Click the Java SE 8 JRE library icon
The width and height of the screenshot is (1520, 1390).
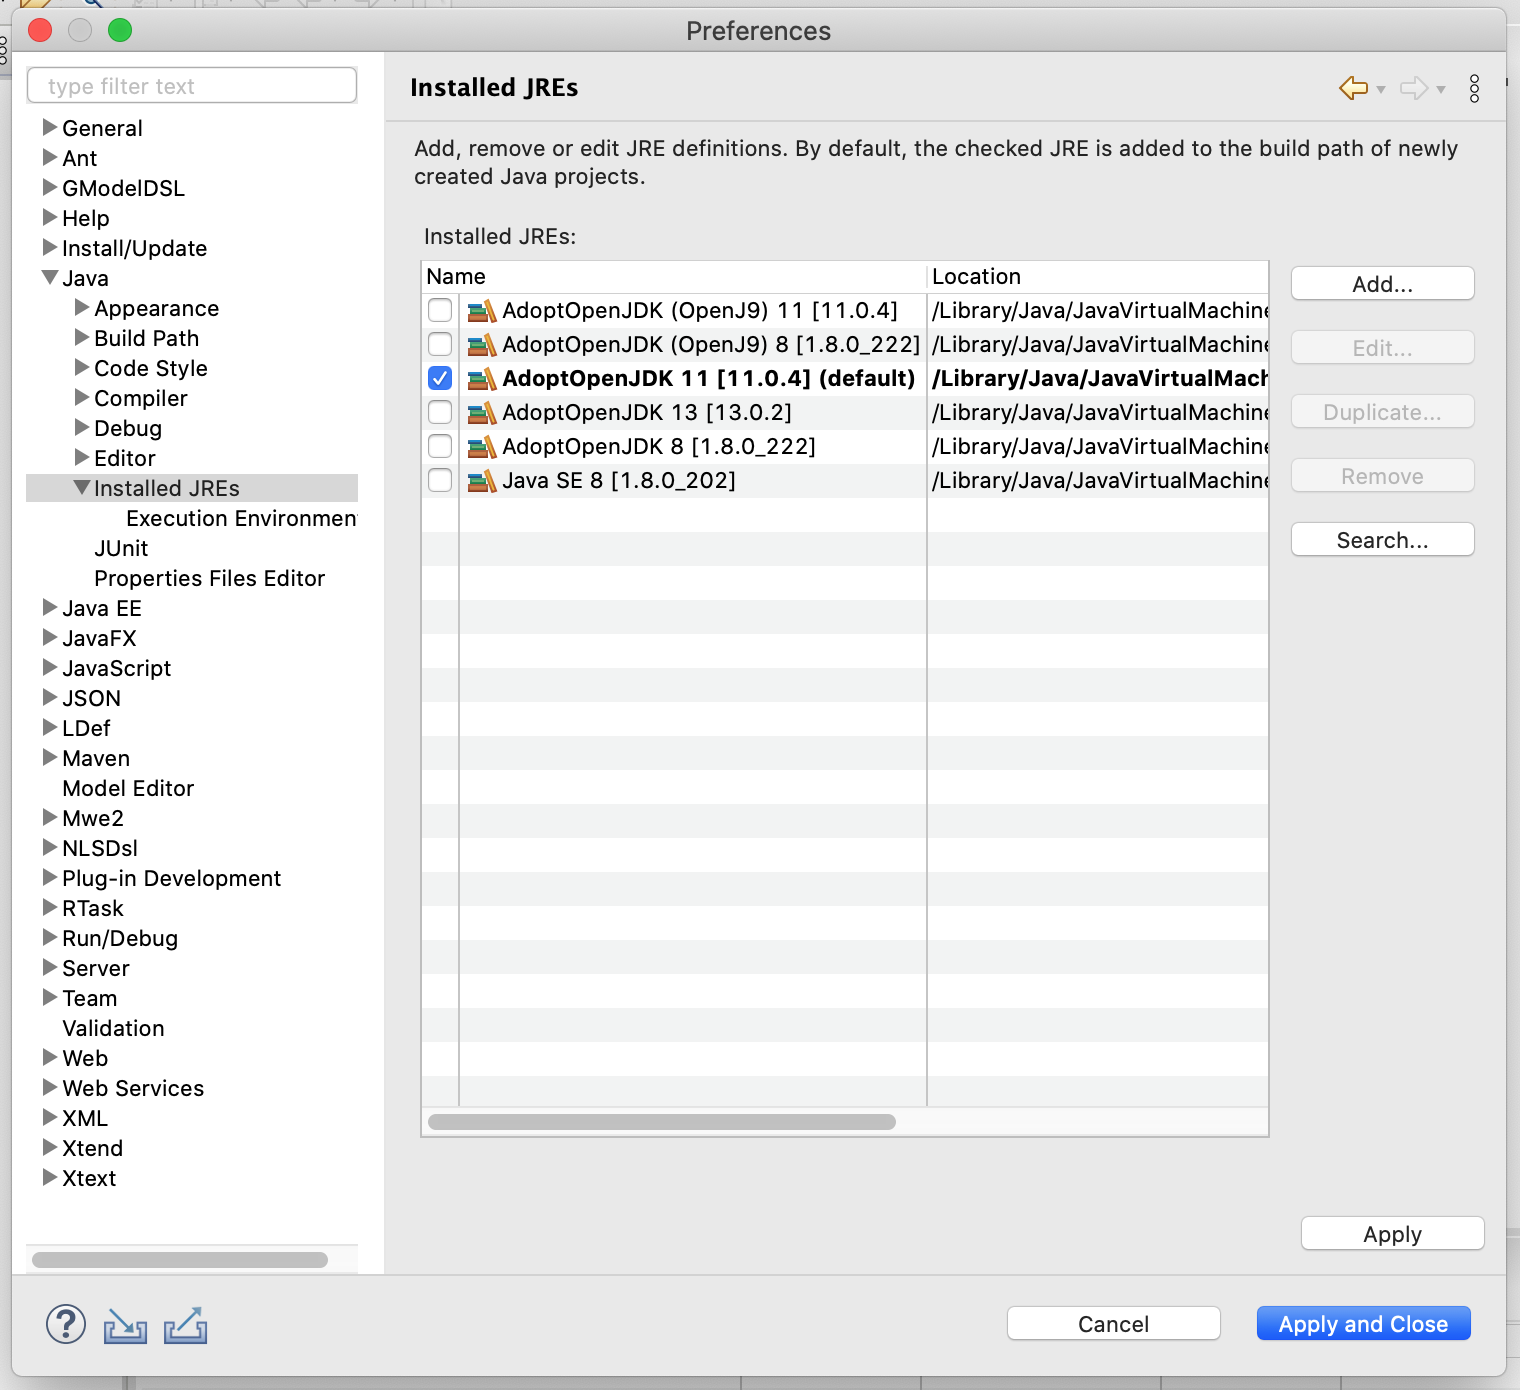pyautogui.click(x=482, y=481)
